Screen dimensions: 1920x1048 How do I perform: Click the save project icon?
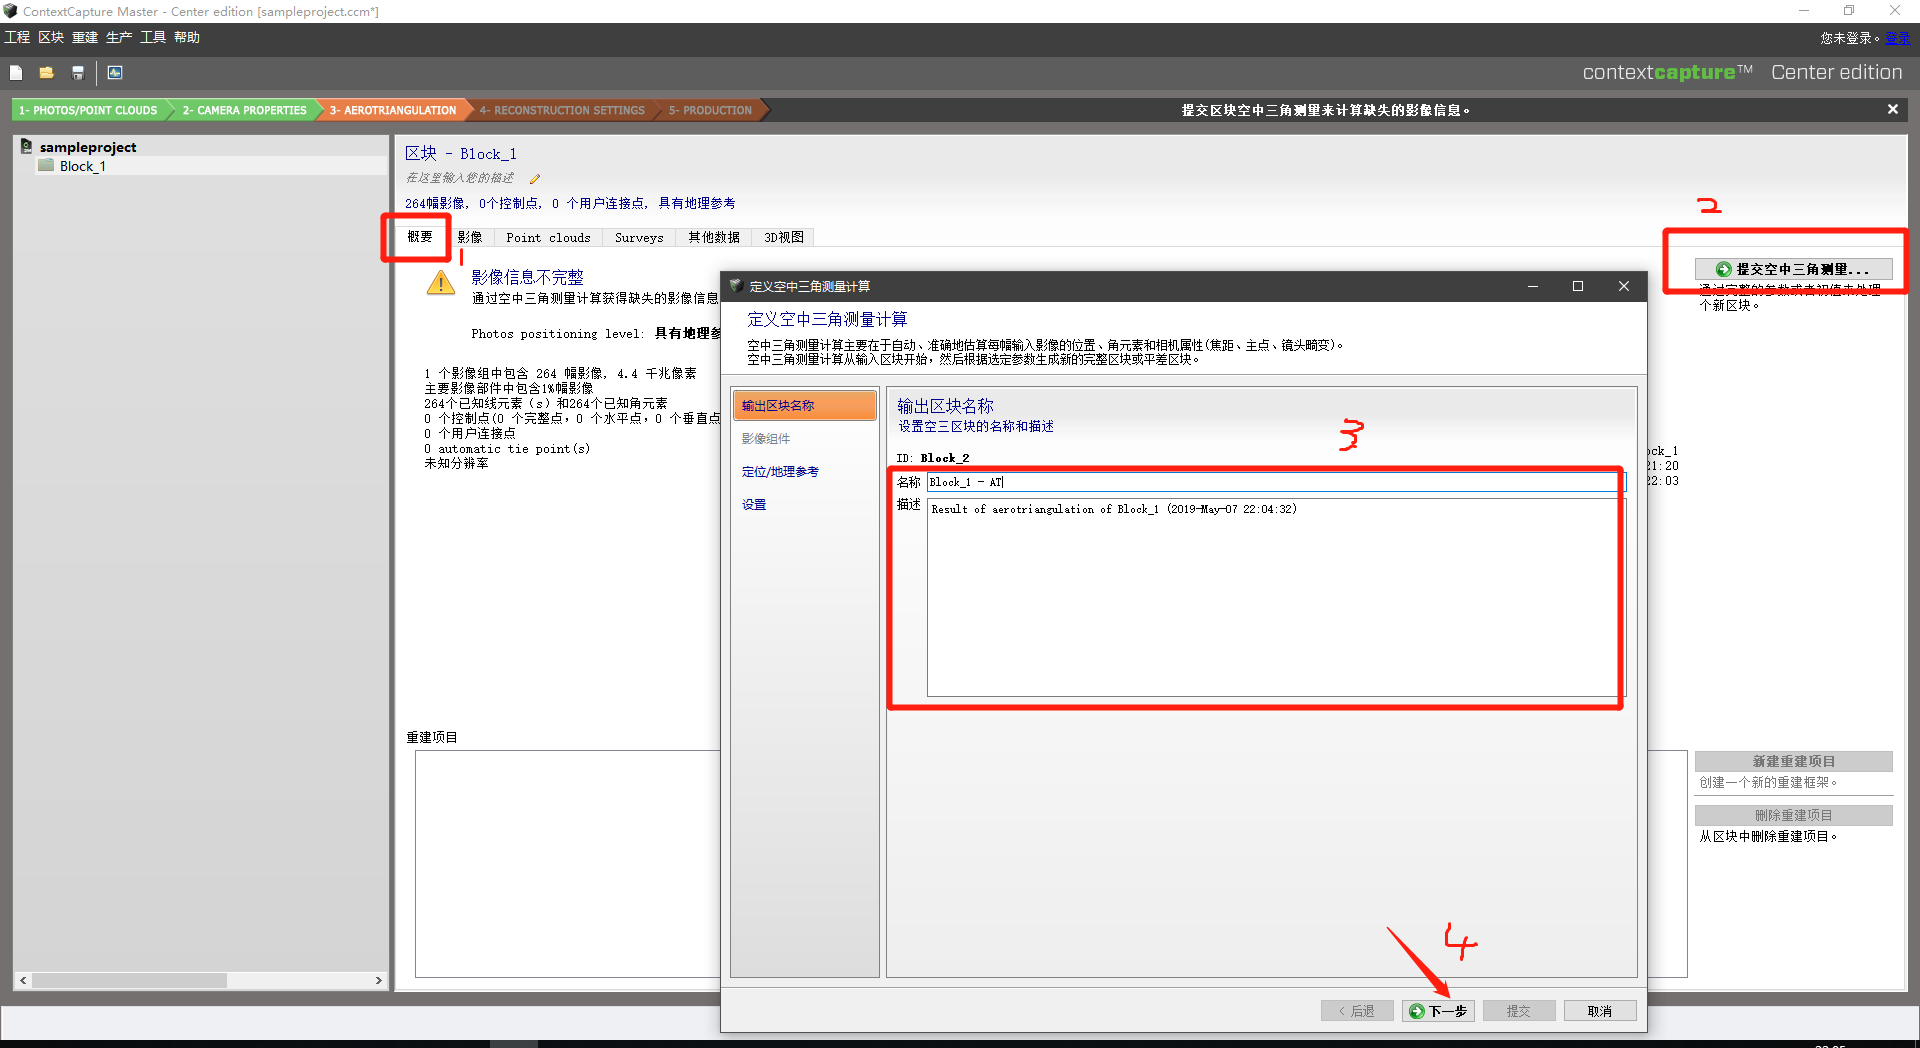click(77, 73)
